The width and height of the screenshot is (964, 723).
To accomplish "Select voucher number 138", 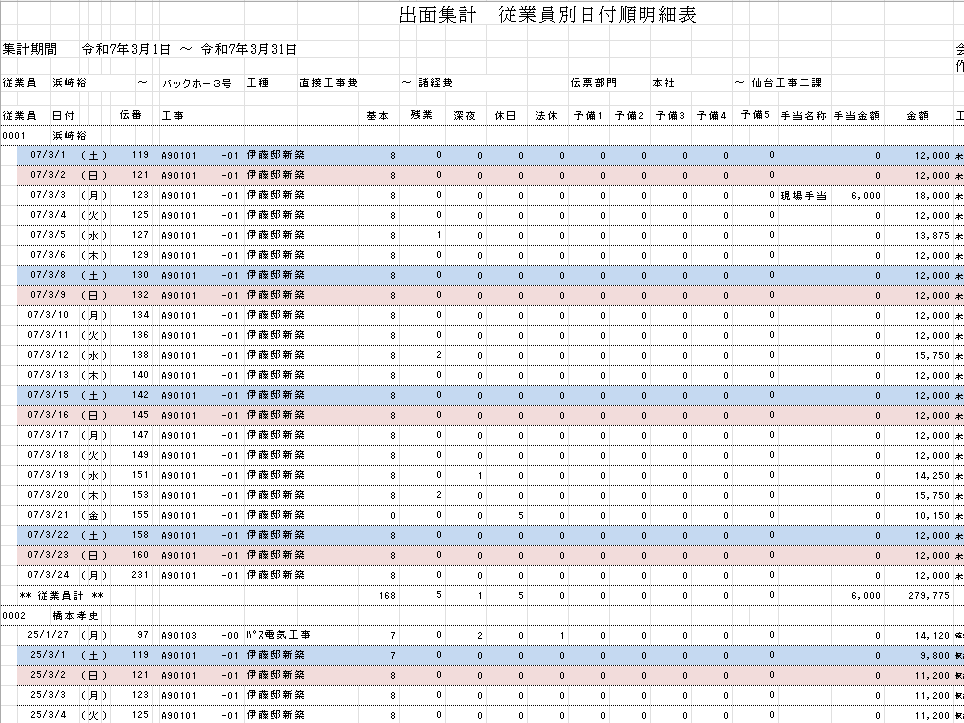I will click(140, 355).
